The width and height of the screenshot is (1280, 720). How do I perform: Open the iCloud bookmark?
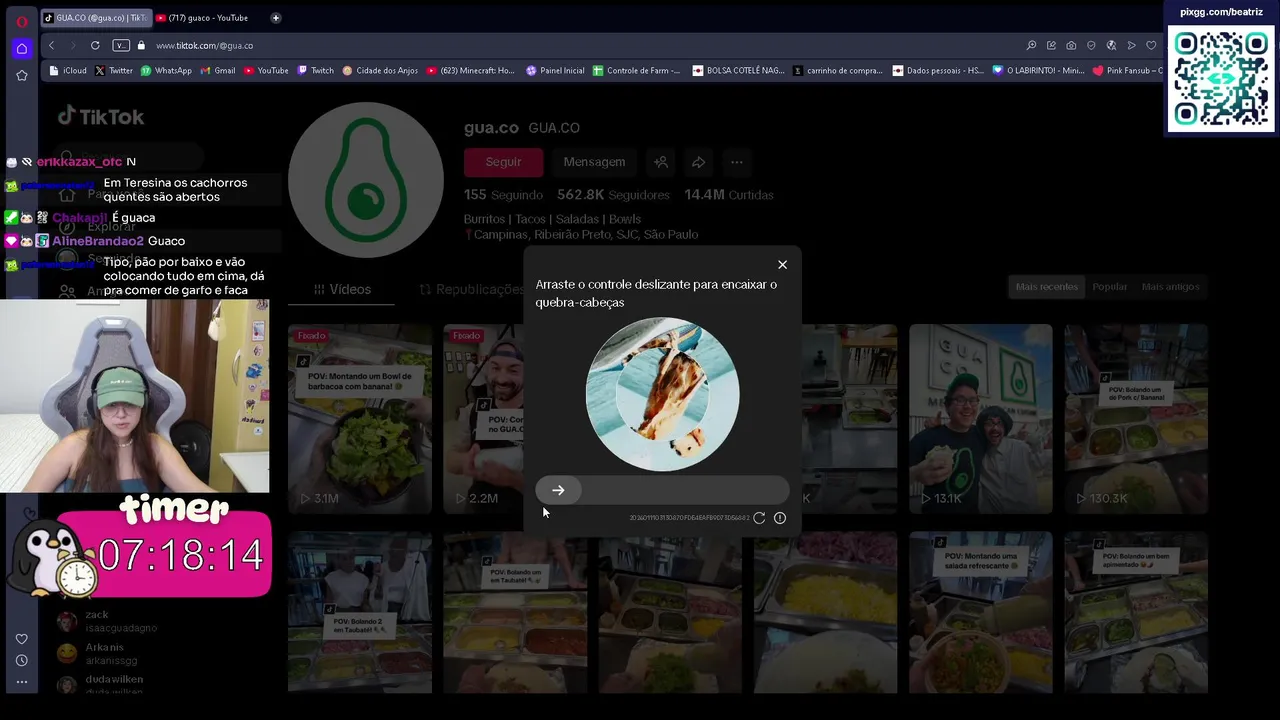pos(69,71)
